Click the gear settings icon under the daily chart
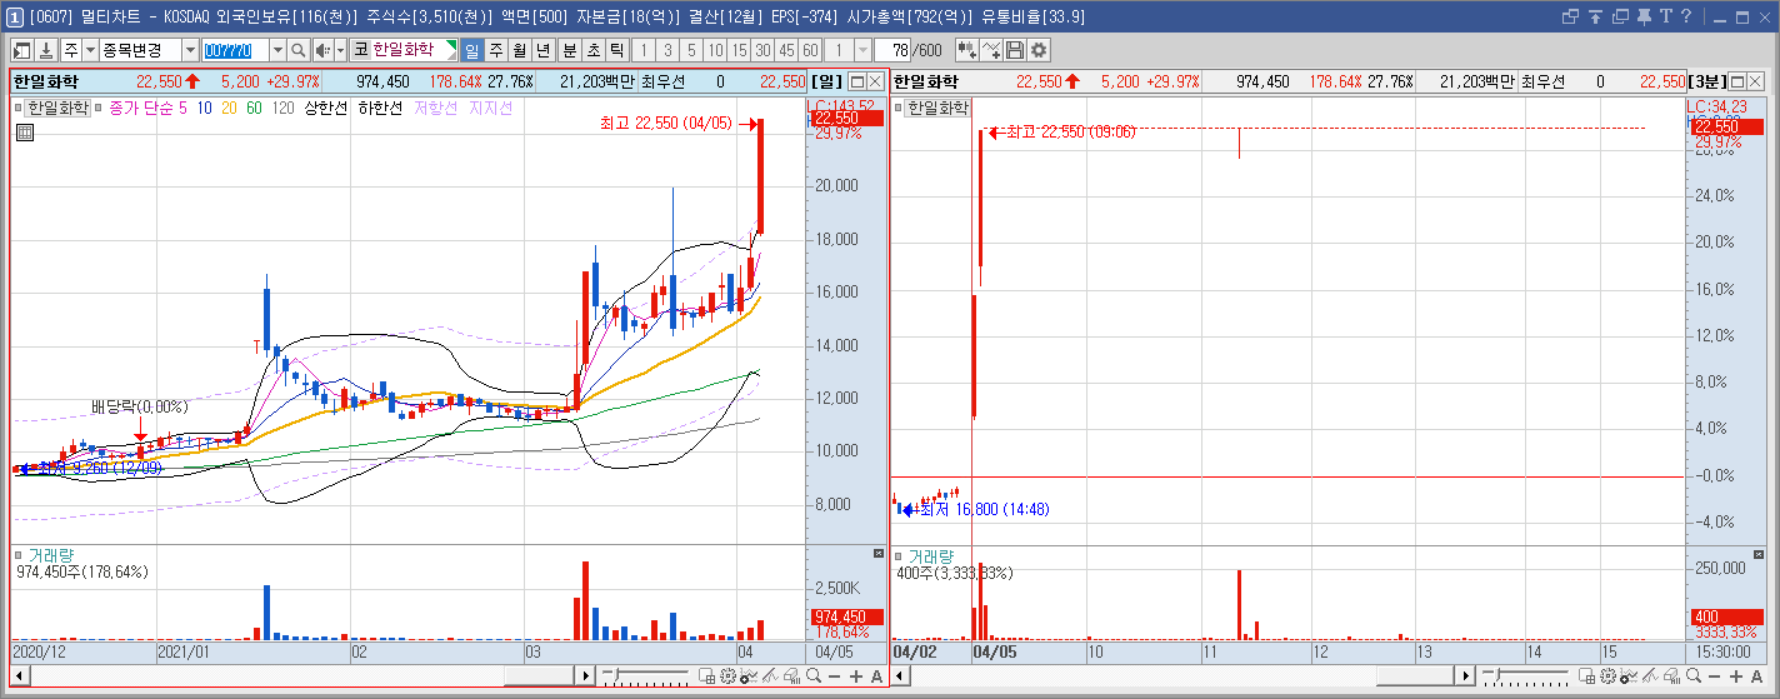Screen dimensions: 1780x699 (729, 677)
